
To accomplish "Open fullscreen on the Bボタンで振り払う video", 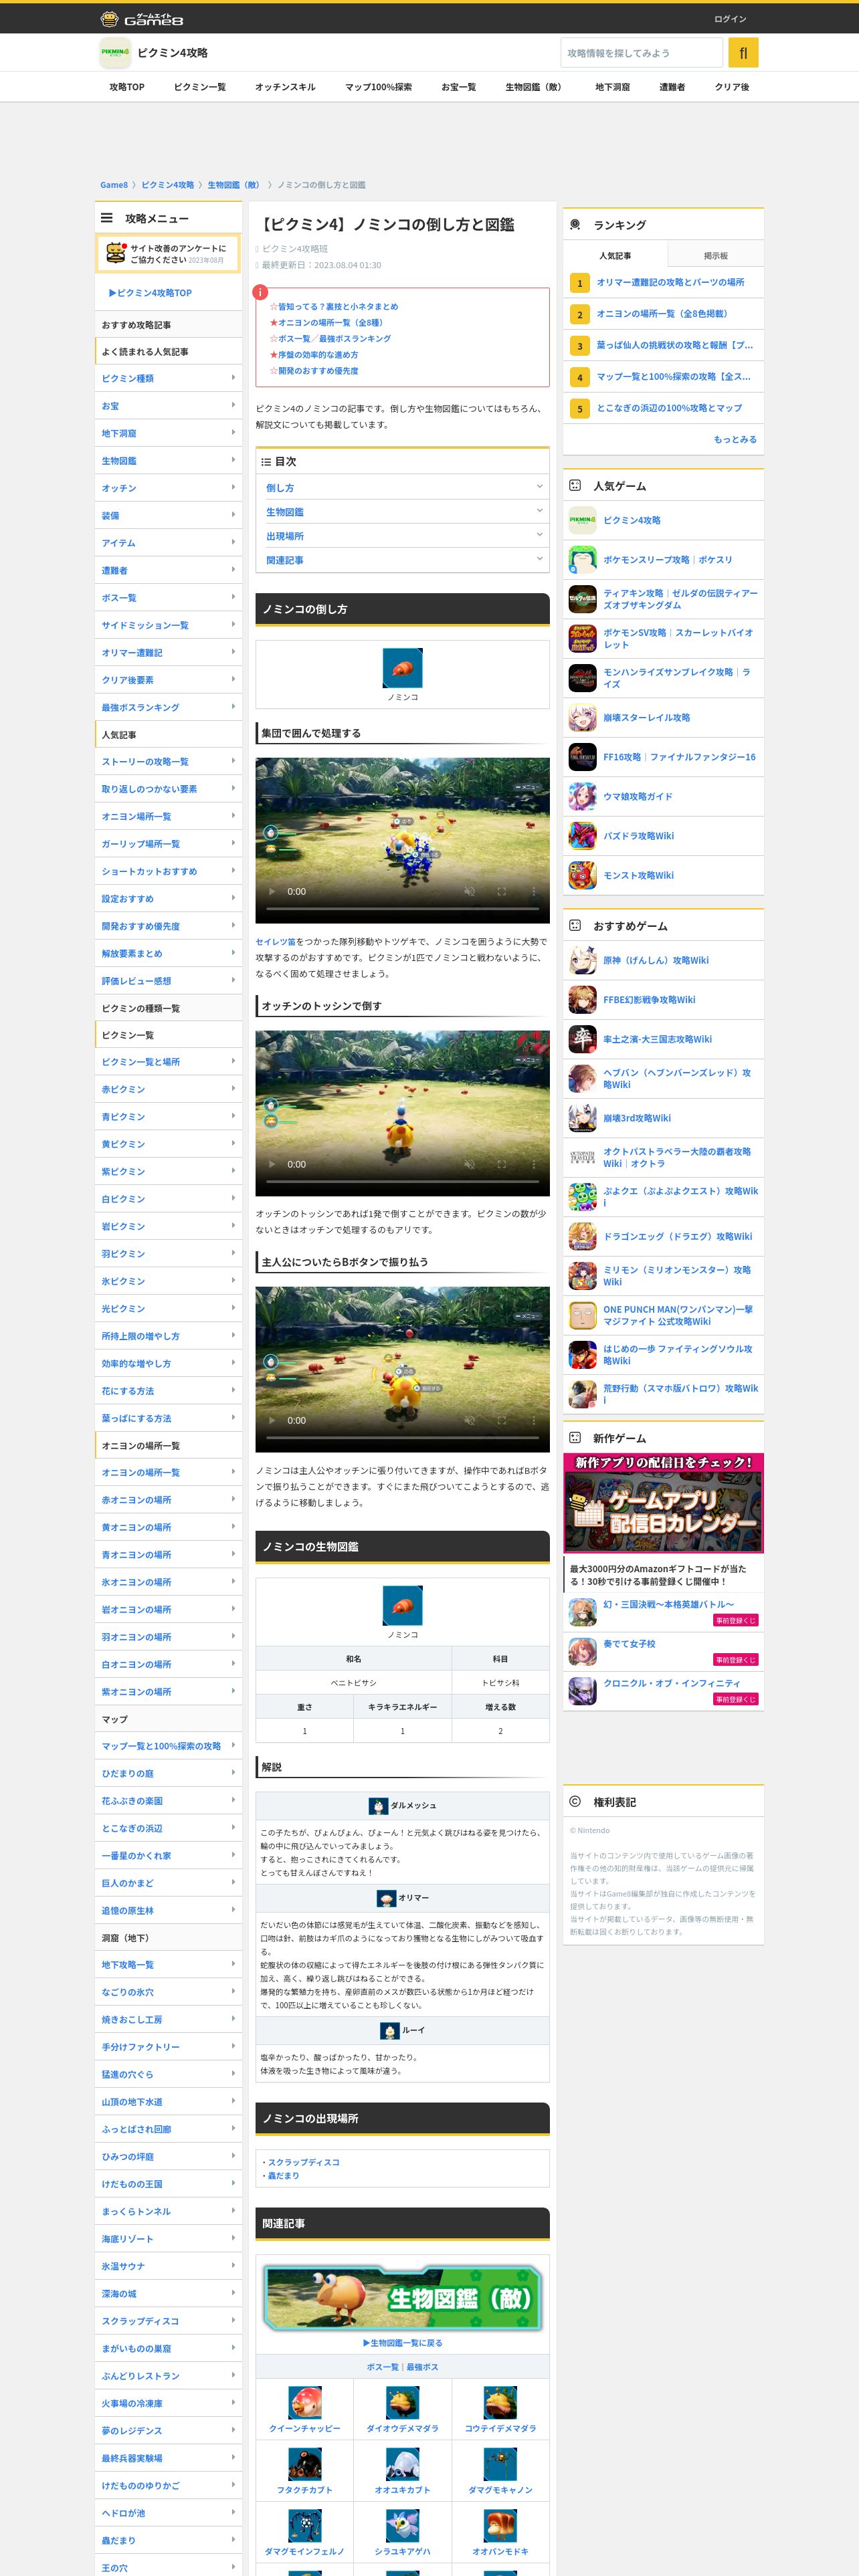I will click(501, 1420).
